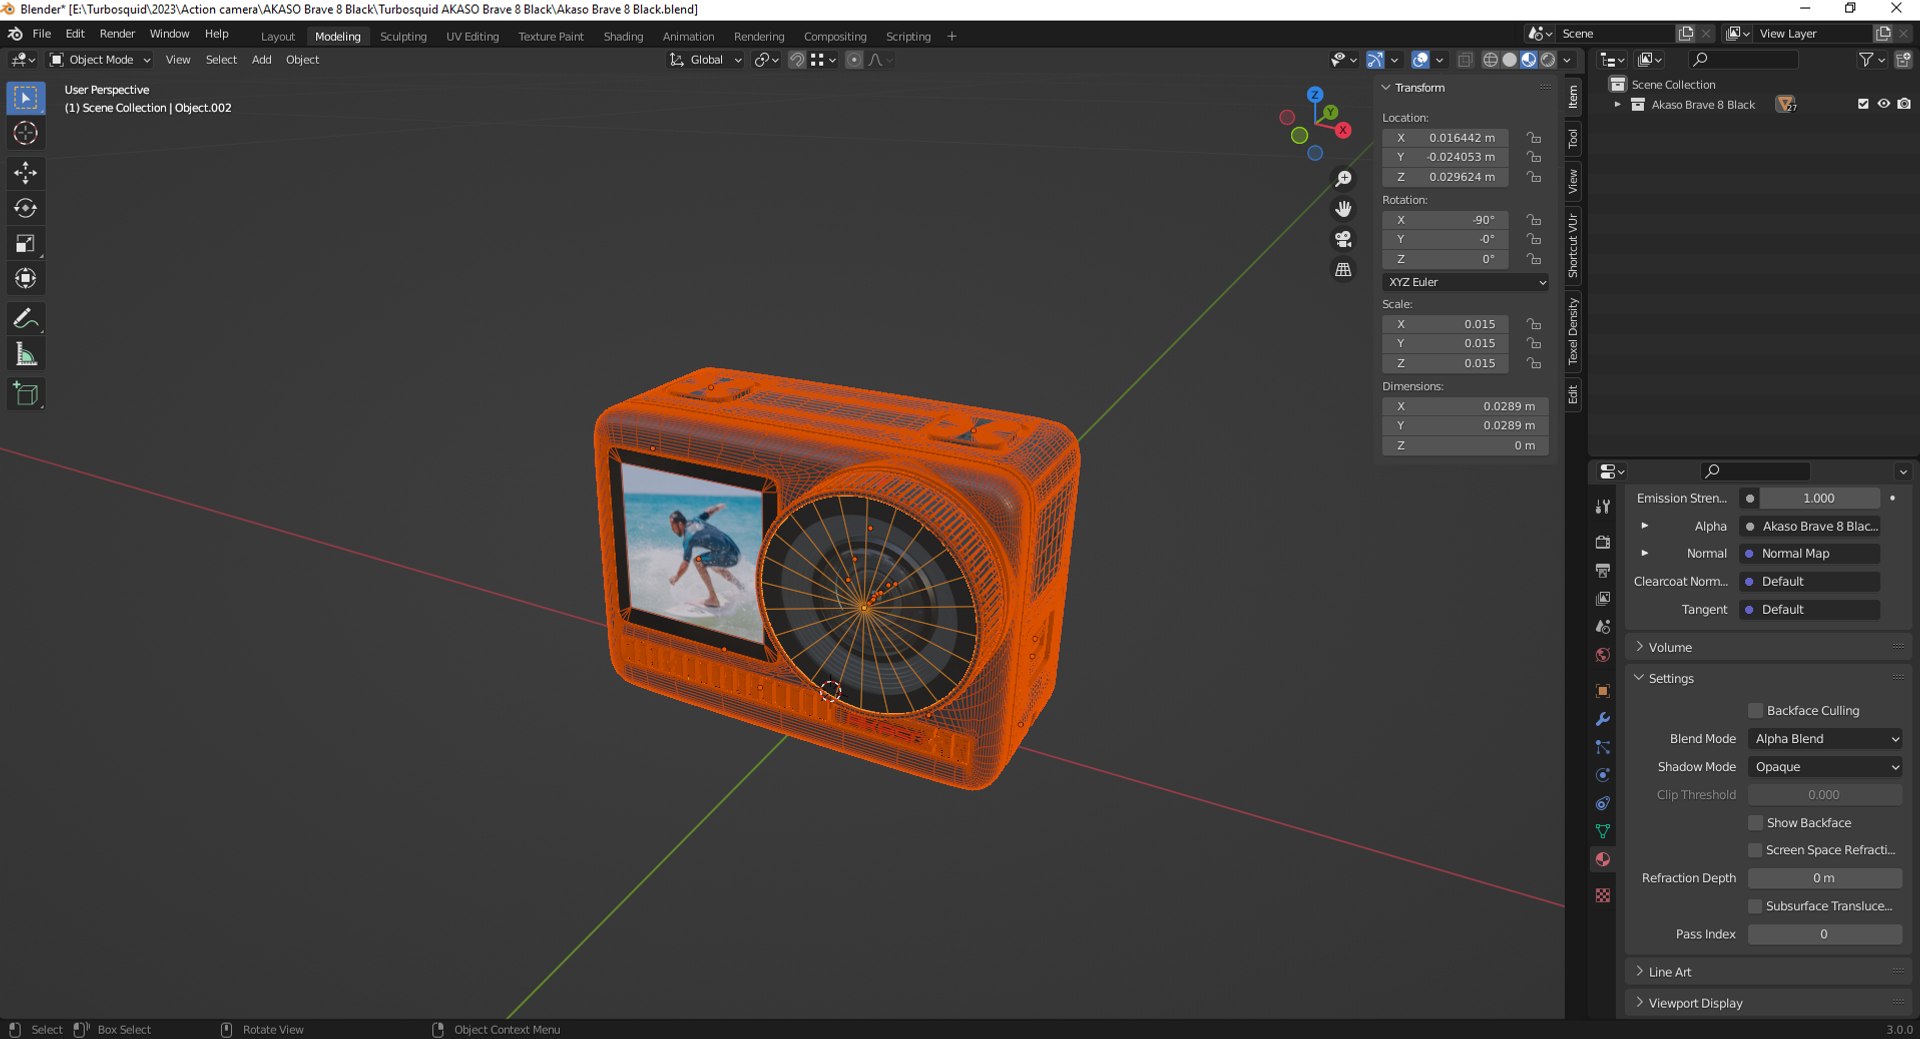Image resolution: width=1920 pixels, height=1039 pixels.
Task: Enable Backface Culling checkbox
Action: (1755, 710)
